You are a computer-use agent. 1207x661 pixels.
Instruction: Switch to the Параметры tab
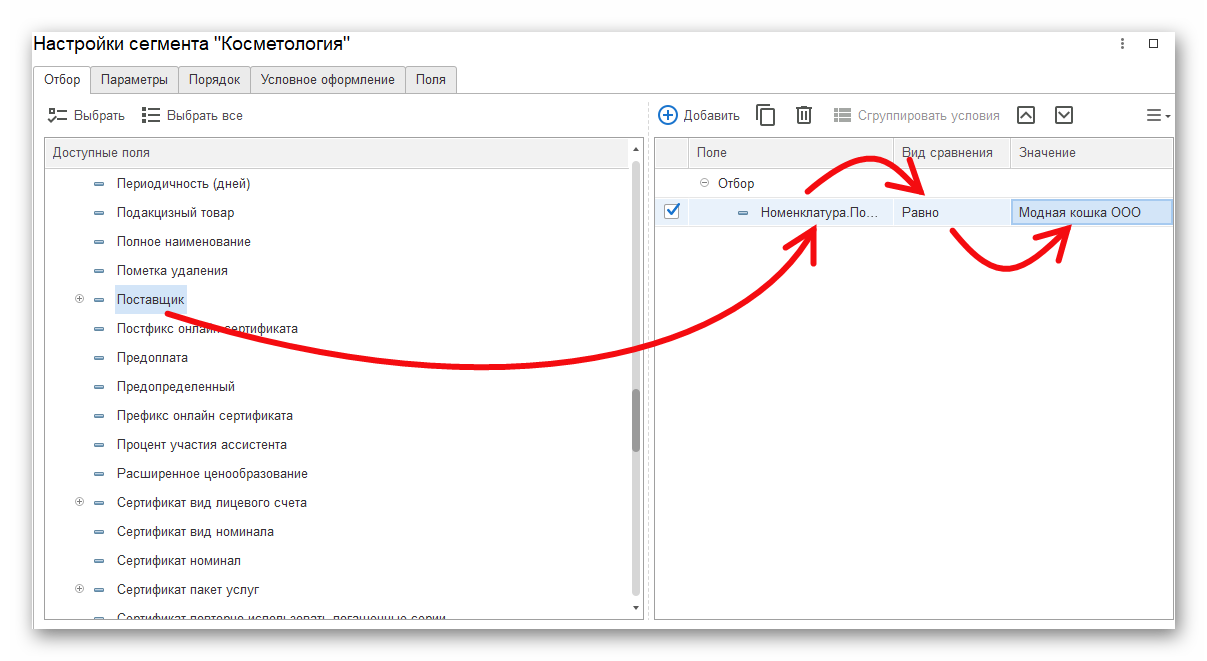click(134, 80)
